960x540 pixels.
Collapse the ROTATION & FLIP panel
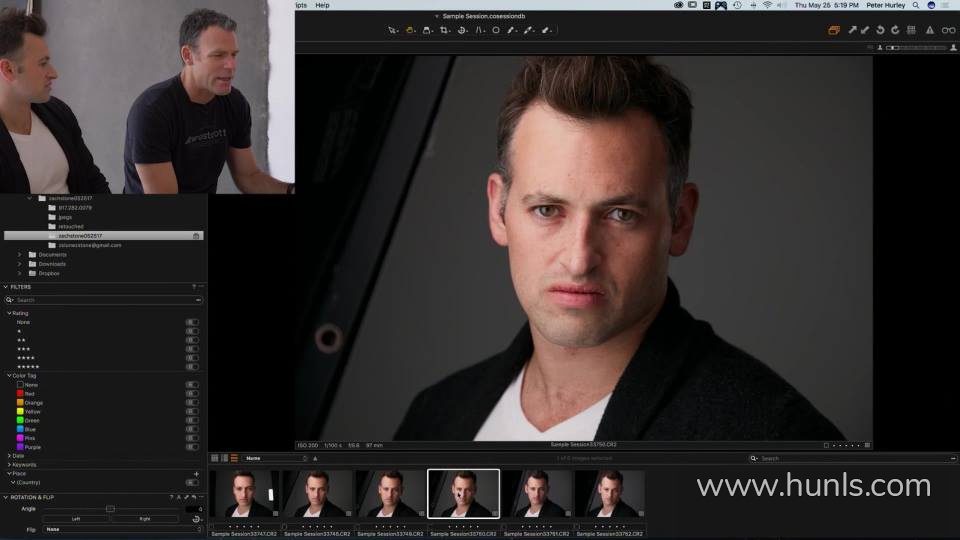pyautogui.click(x=6, y=497)
